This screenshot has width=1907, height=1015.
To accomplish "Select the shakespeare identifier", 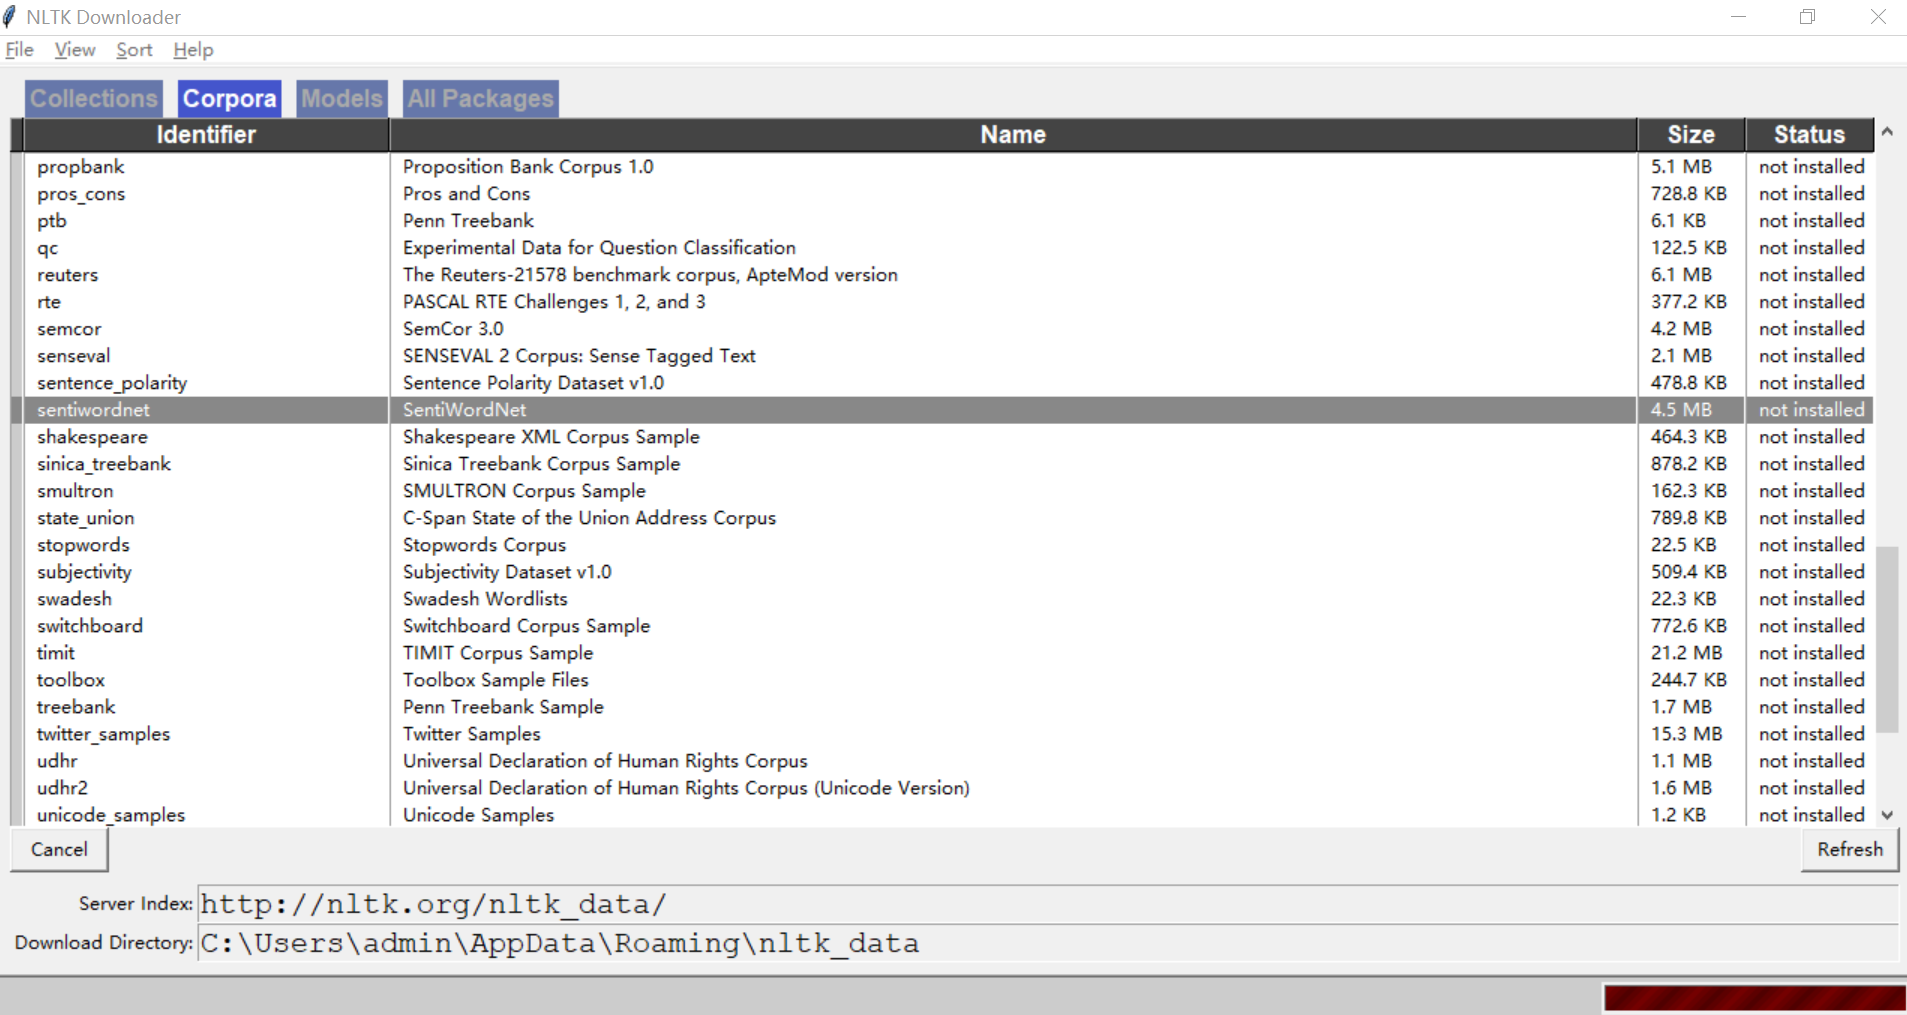I will 92,437.
